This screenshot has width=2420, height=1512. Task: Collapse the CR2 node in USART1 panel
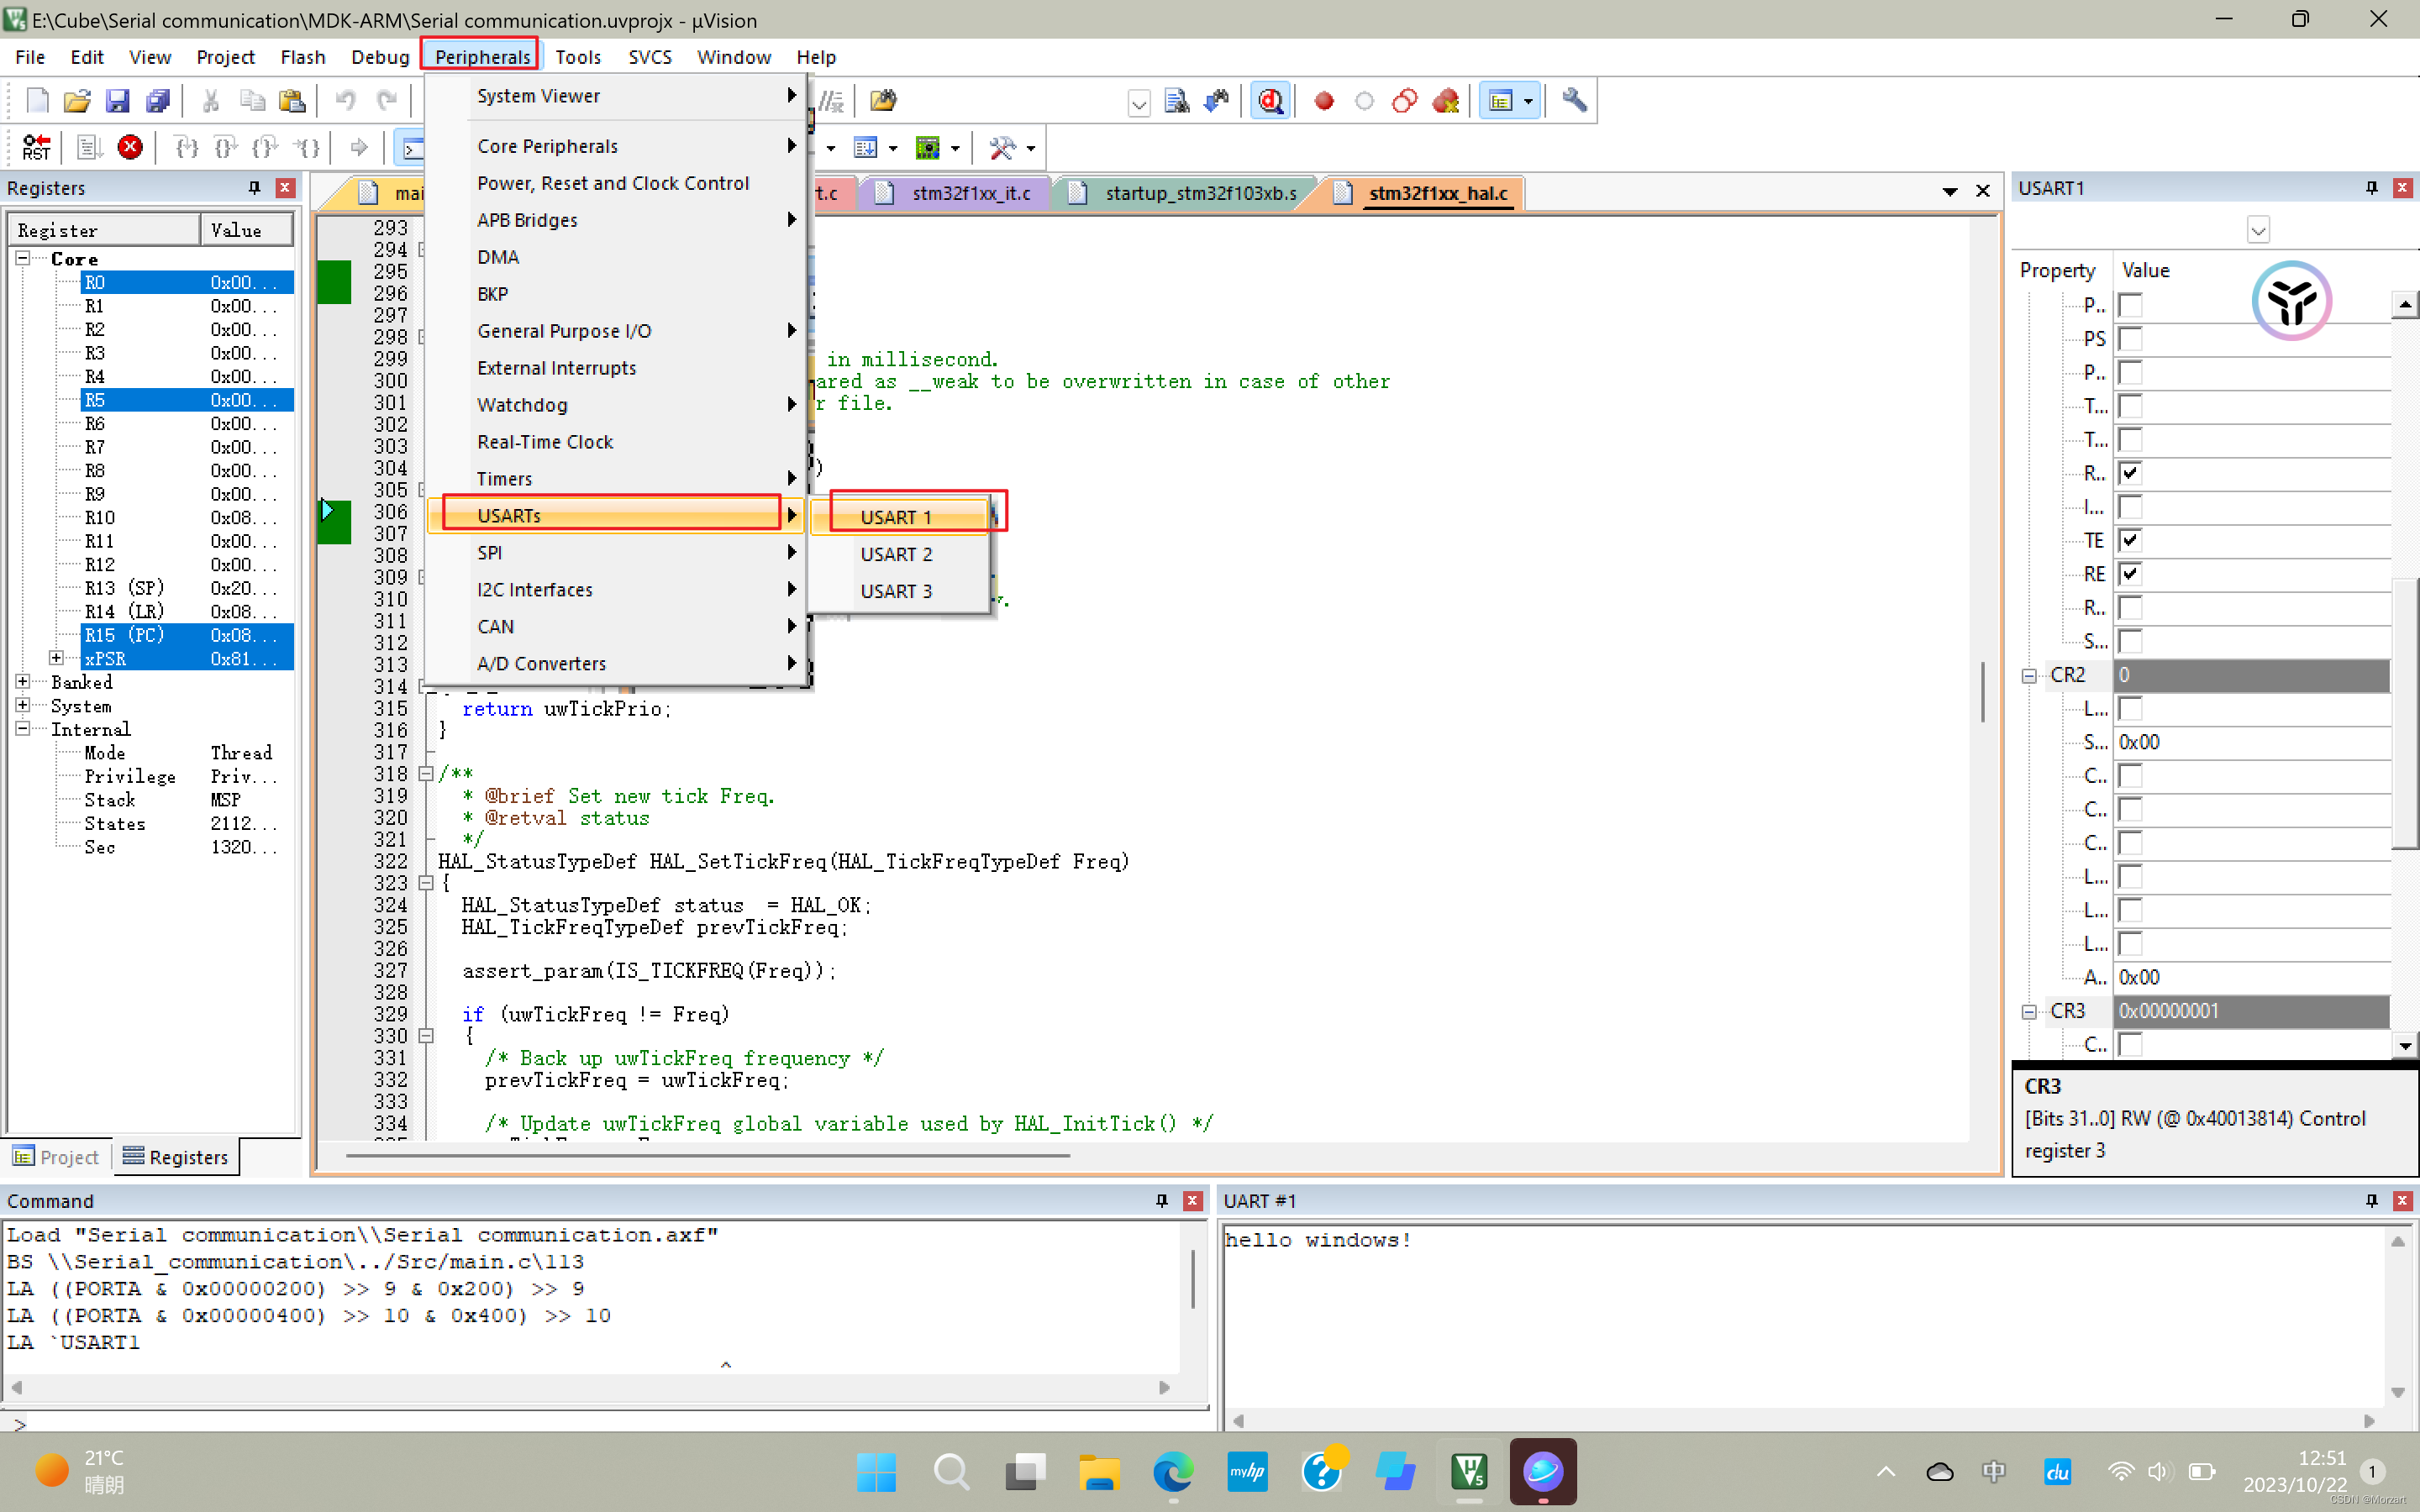(2029, 675)
